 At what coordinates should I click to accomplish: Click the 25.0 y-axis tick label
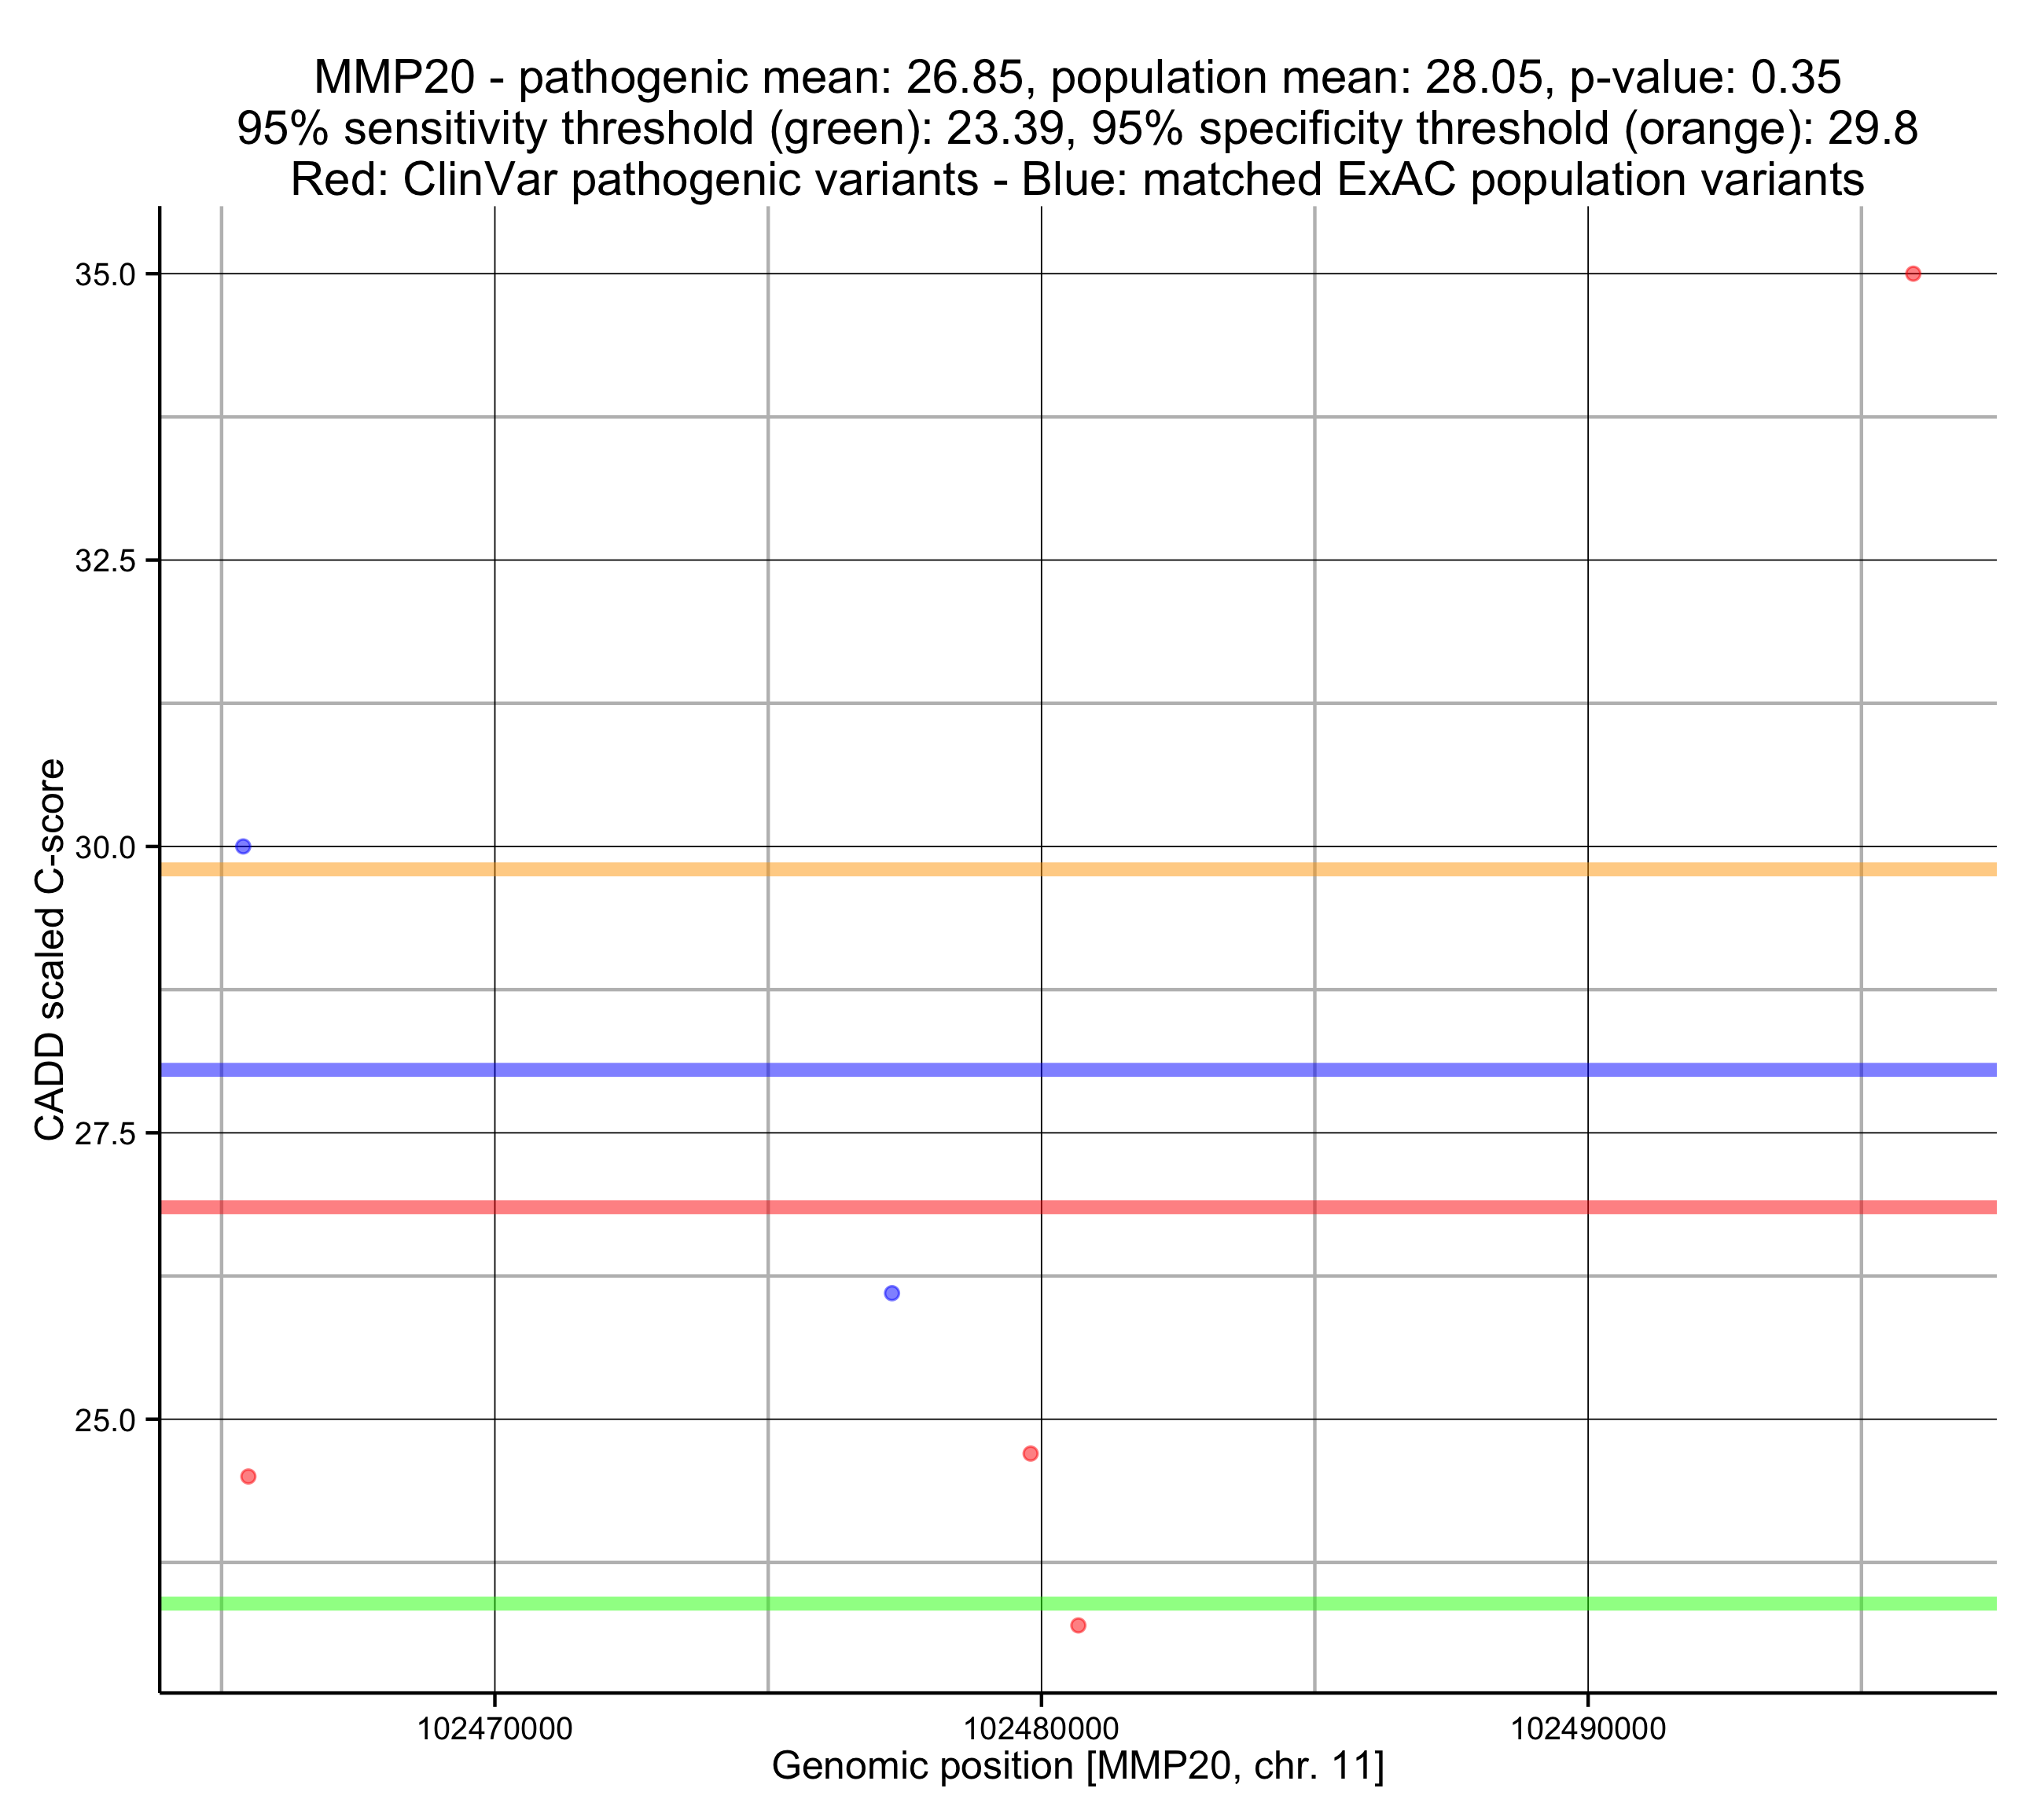105,1420
